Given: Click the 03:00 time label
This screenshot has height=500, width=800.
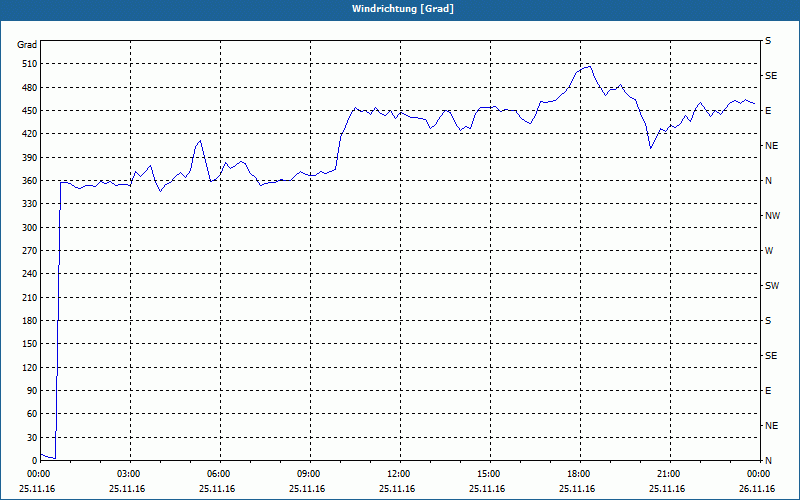Looking at the screenshot, I should coord(131,474).
